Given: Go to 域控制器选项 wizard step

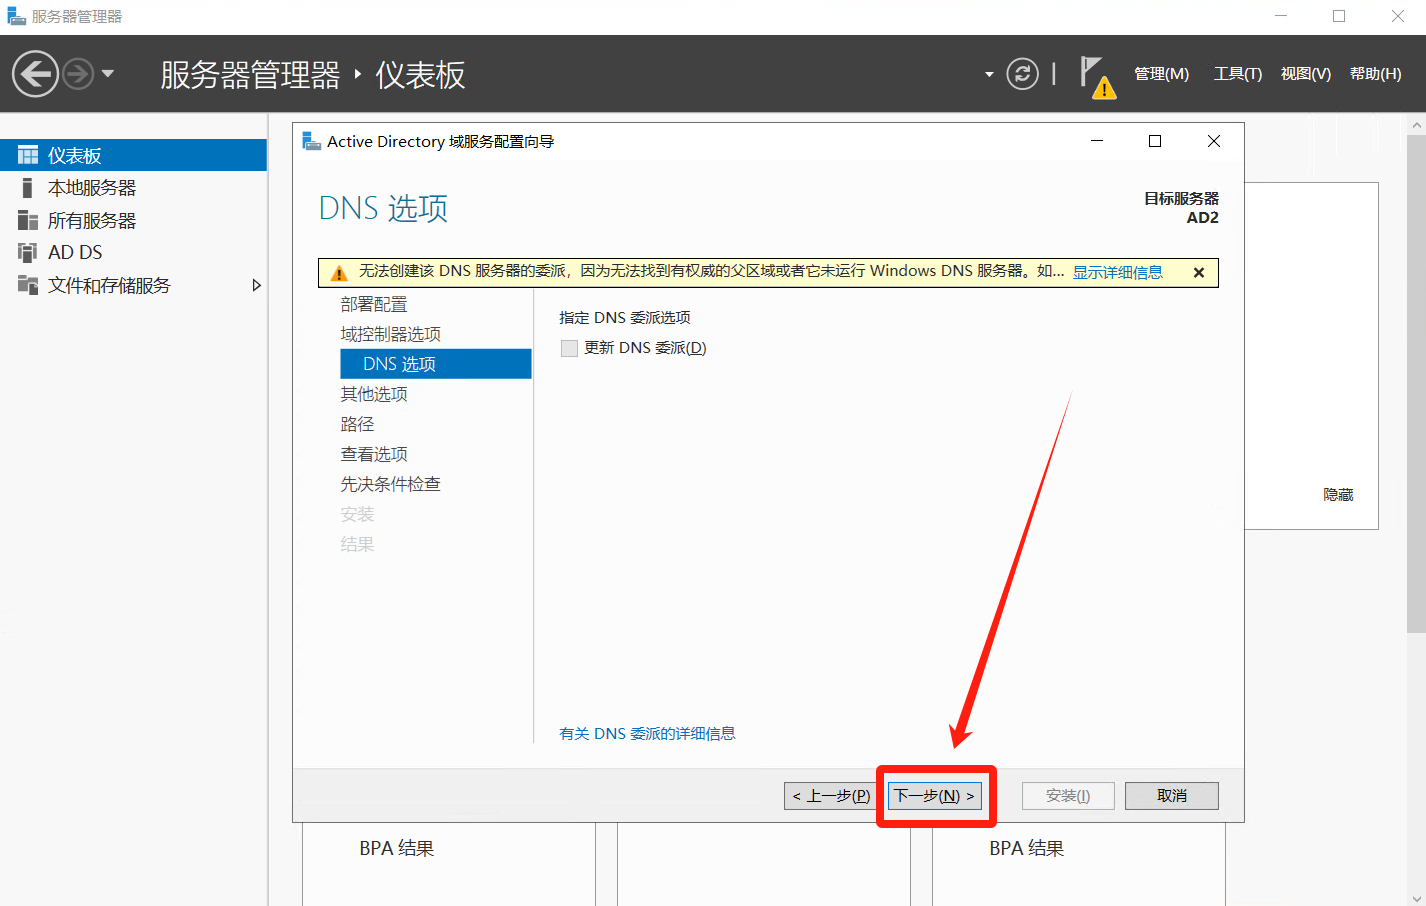Looking at the screenshot, I should click(390, 334).
